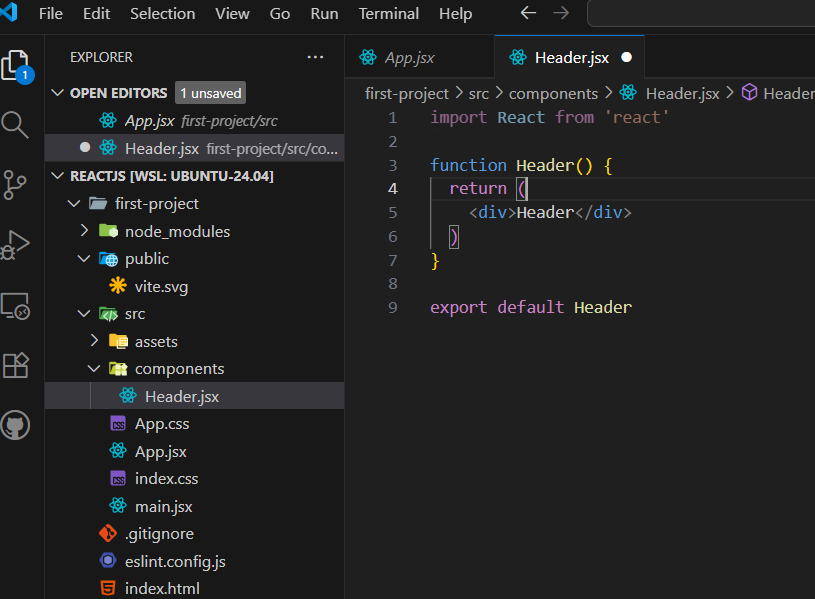This screenshot has height=599, width=815.
Task: Open Remote Explorer icon in activity bar
Action: click(16, 305)
